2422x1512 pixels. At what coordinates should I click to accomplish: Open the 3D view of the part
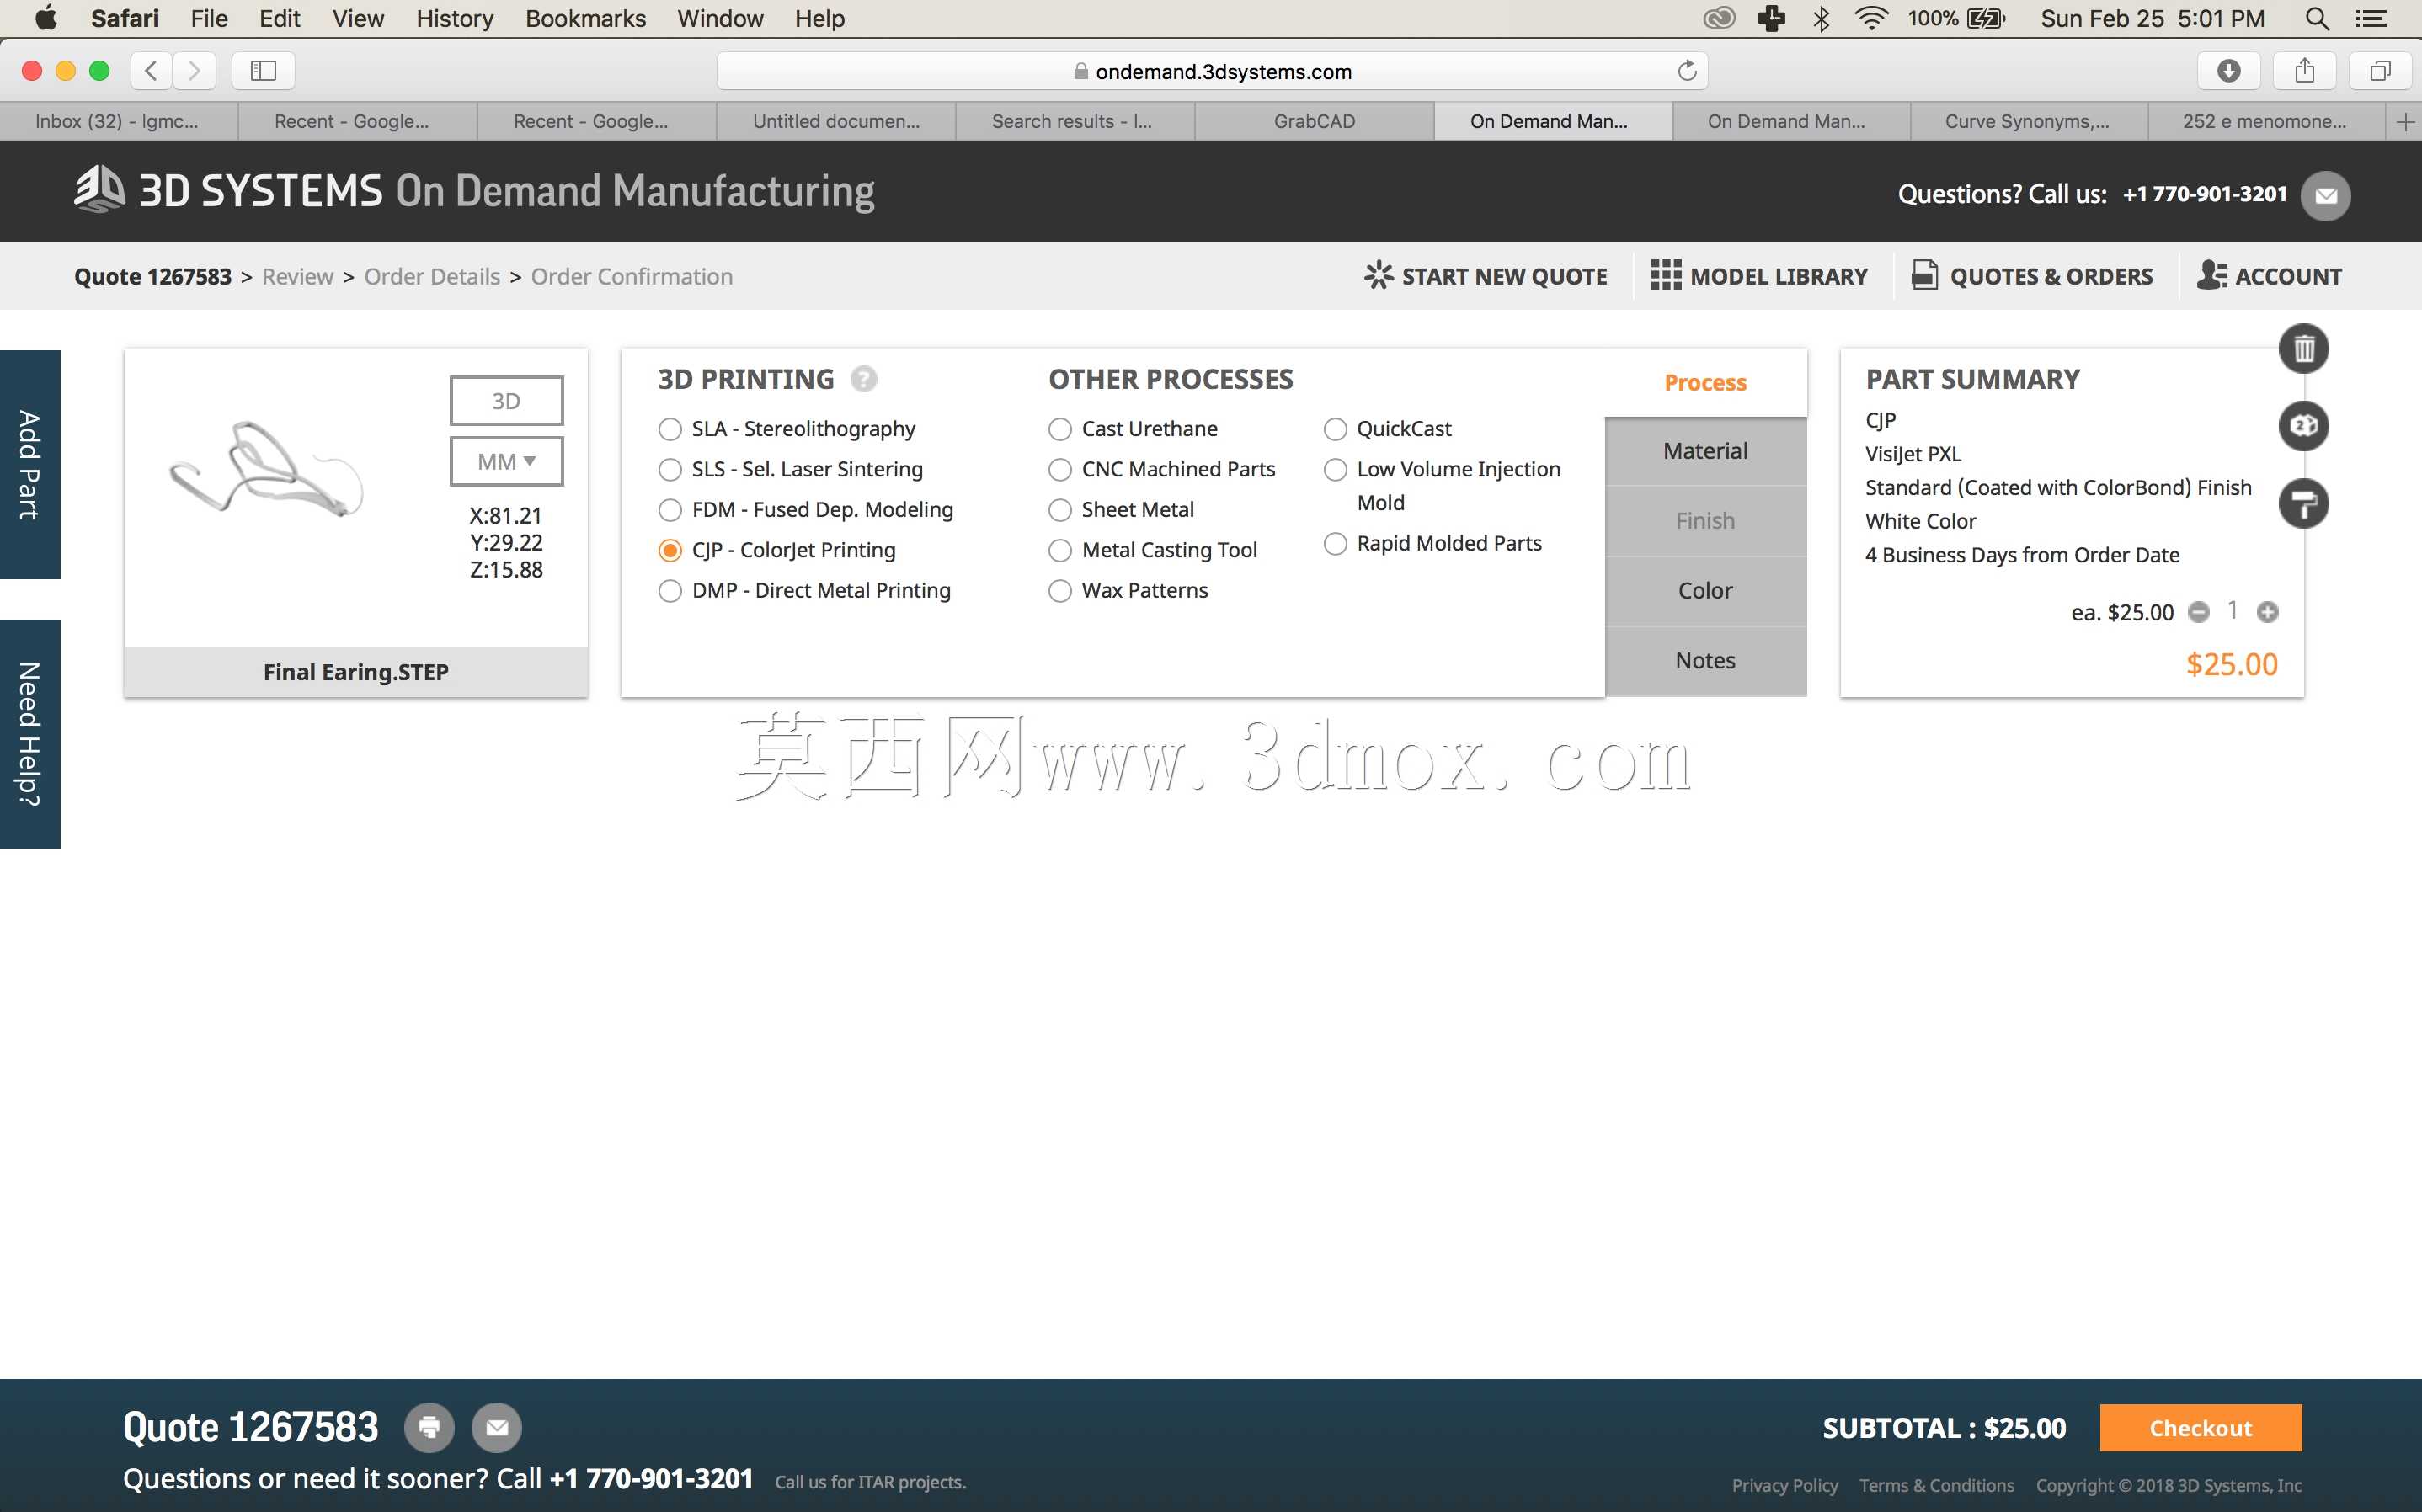coord(506,401)
